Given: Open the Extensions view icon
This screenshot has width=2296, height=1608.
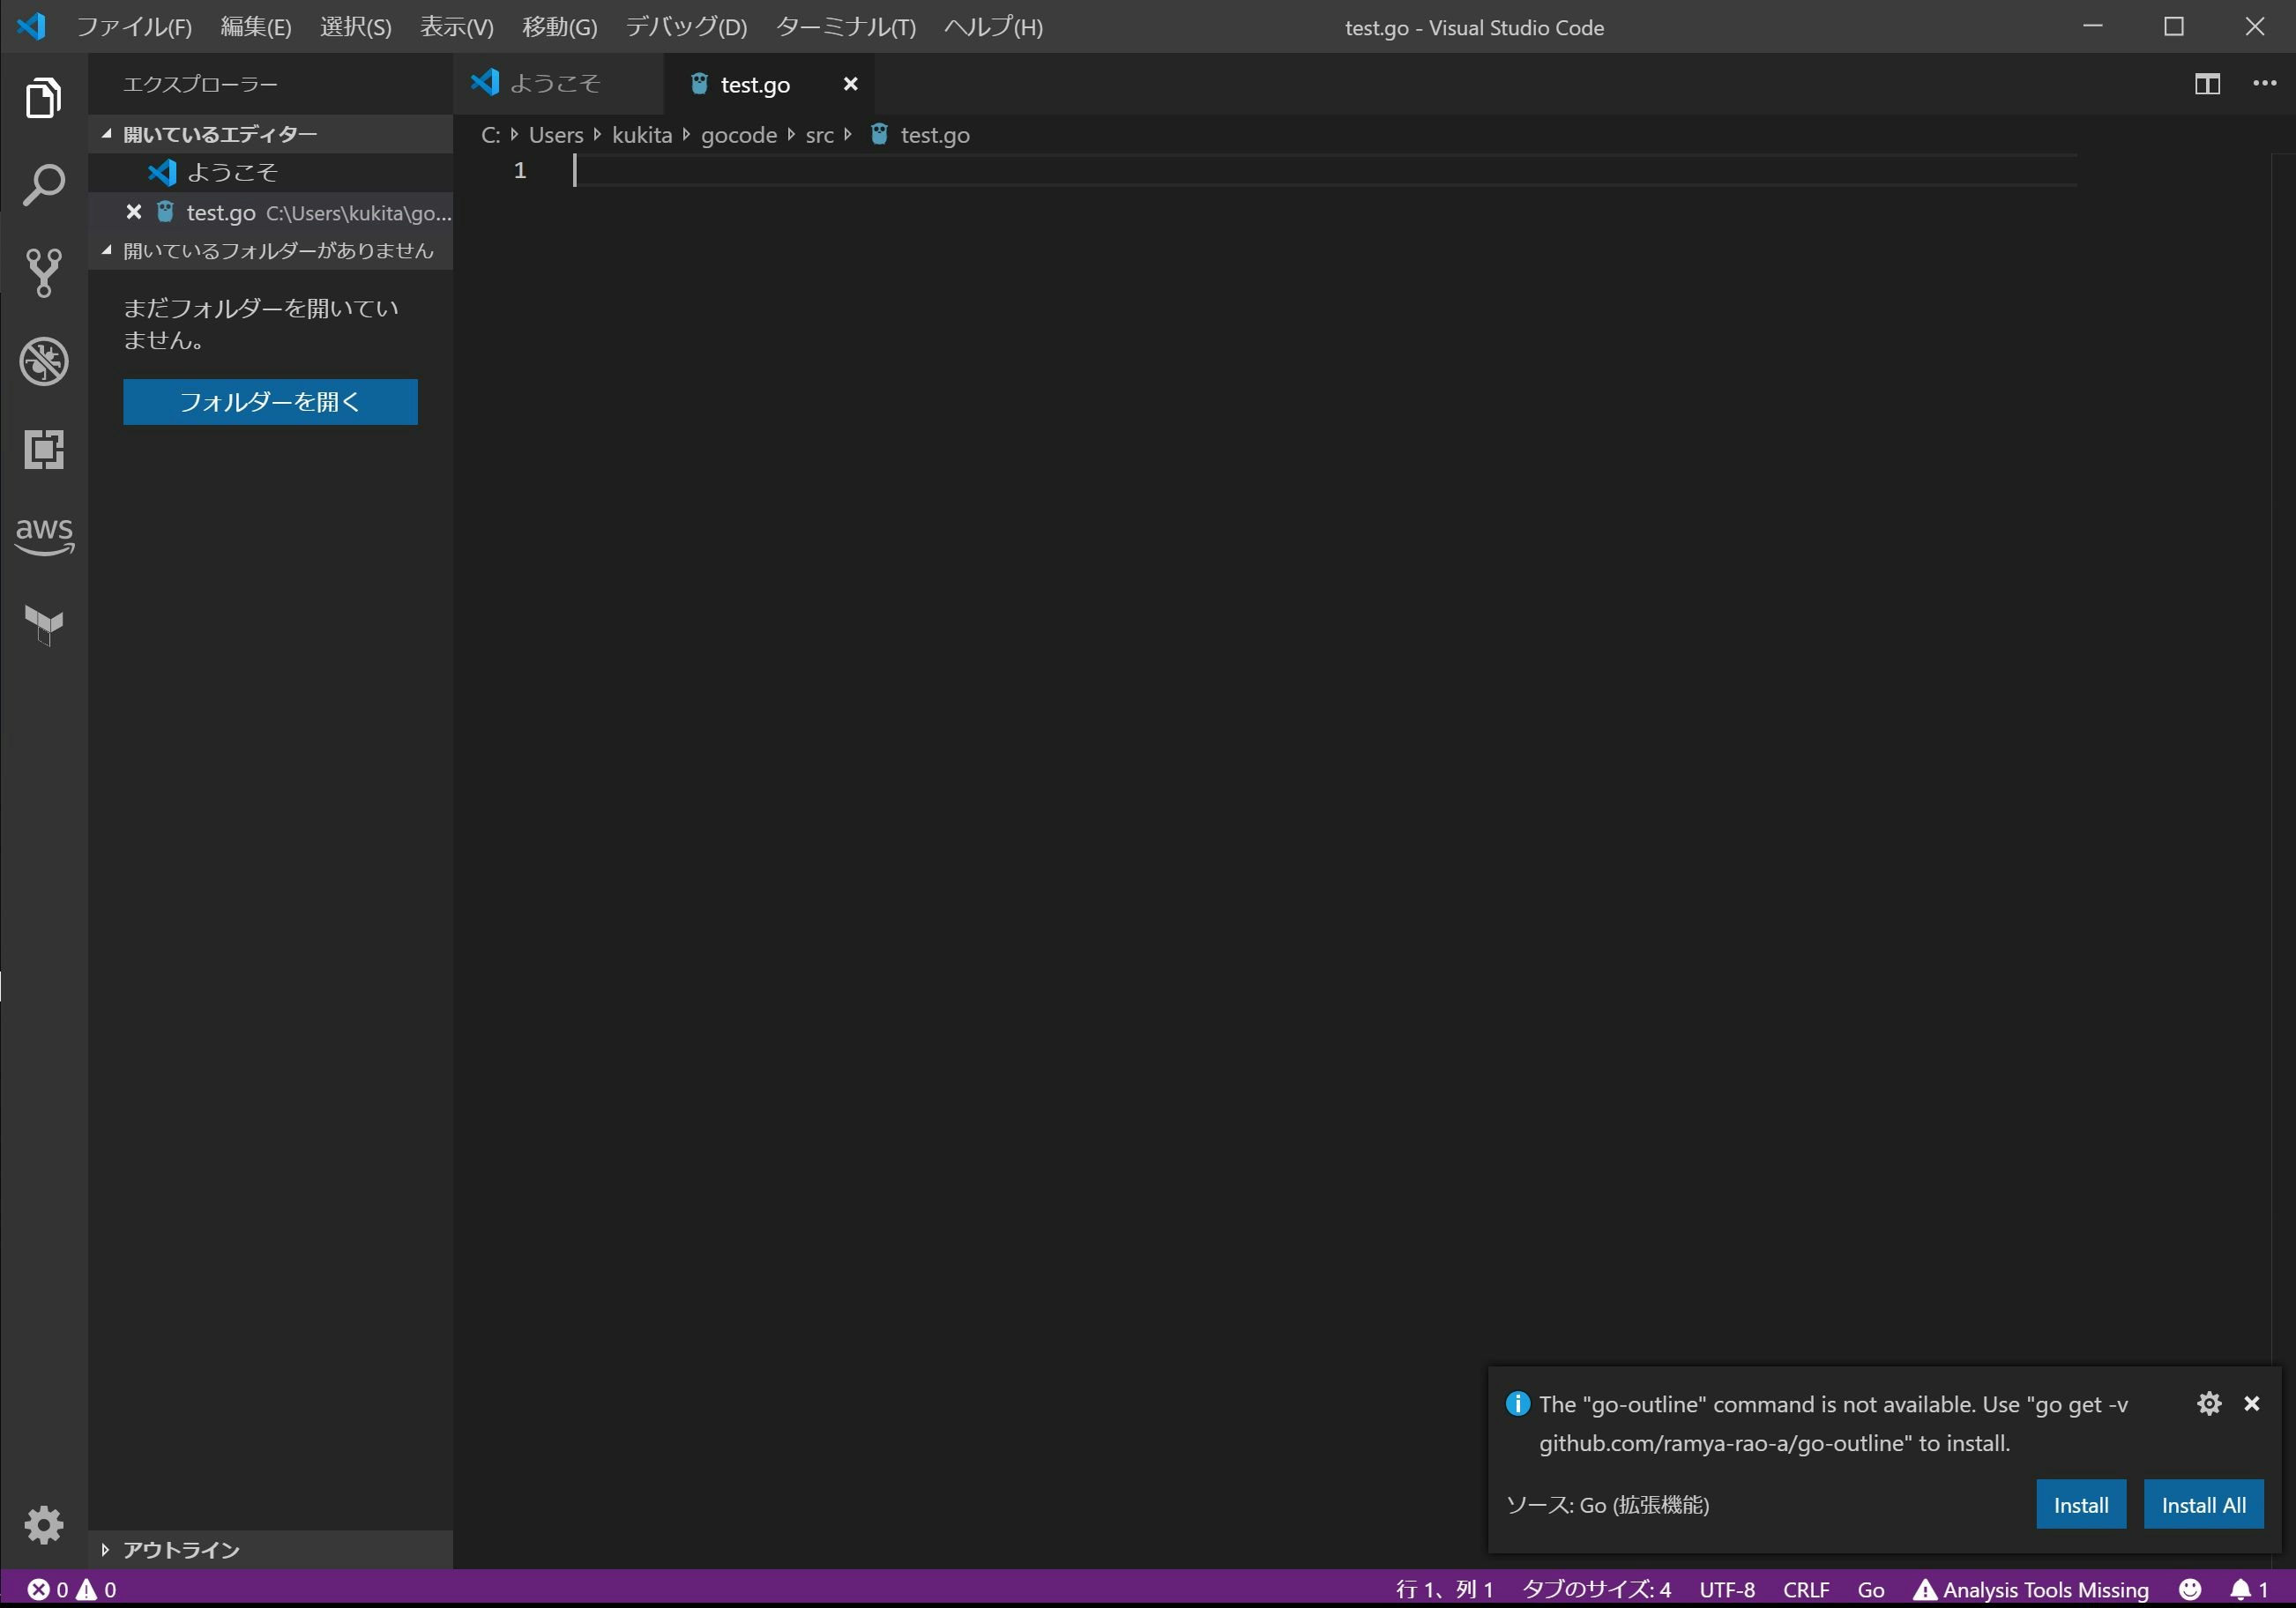Looking at the screenshot, I should [43, 449].
